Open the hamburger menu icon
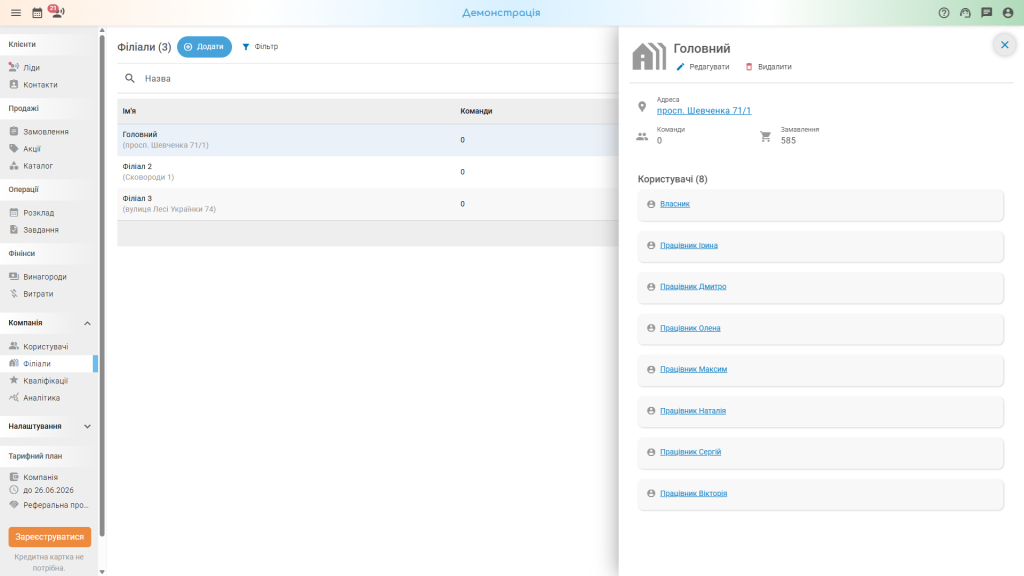Image resolution: width=1024 pixels, height=576 pixels. (x=16, y=12)
